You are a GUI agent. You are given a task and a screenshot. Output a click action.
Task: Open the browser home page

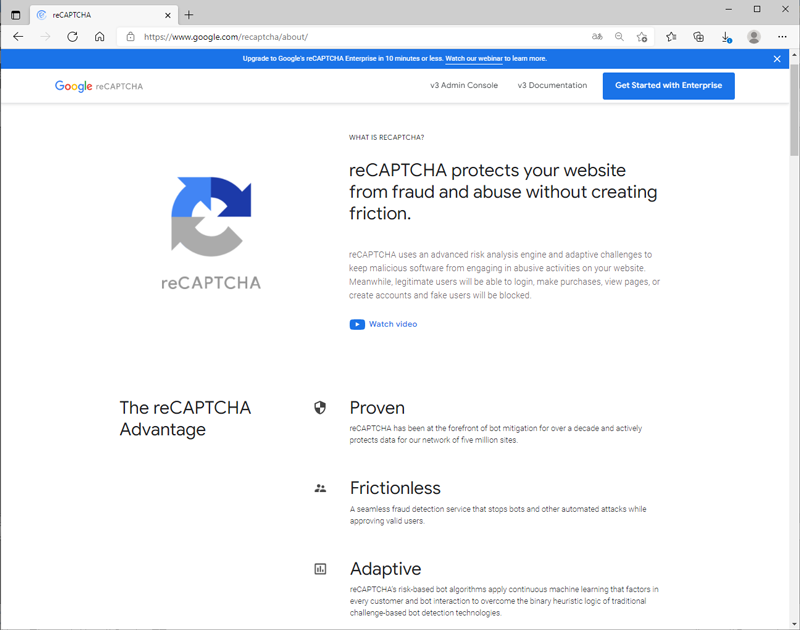[99, 37]
